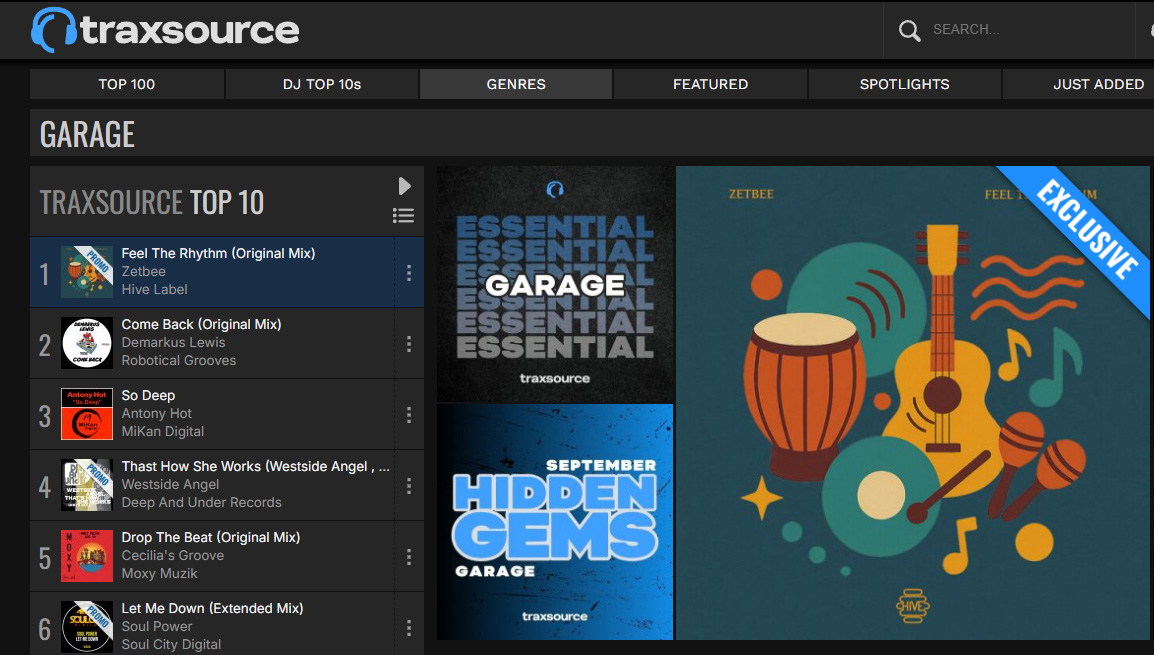Open the September Hidden Gems Garage banner
The image size is (1154, 655).
[x=555, y=520]
